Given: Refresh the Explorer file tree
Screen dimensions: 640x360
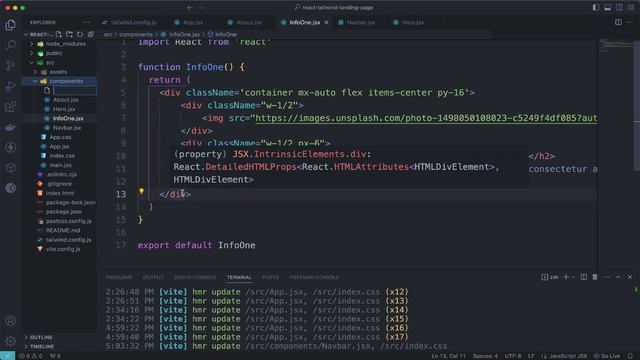Looking at the screenshot, I should [80, 34].
